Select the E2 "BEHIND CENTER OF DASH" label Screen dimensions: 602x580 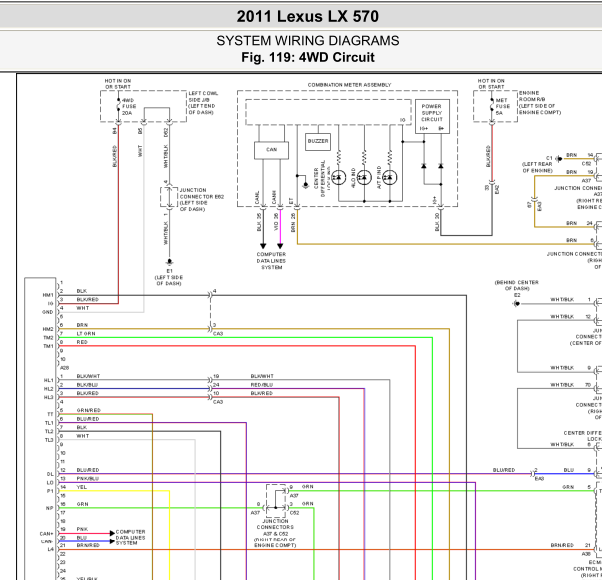click(x=517, y=289)
